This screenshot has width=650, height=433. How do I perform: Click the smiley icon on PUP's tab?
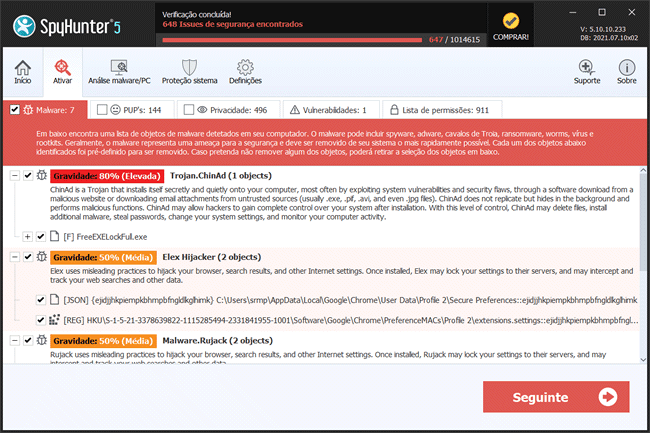click(115, 109)
